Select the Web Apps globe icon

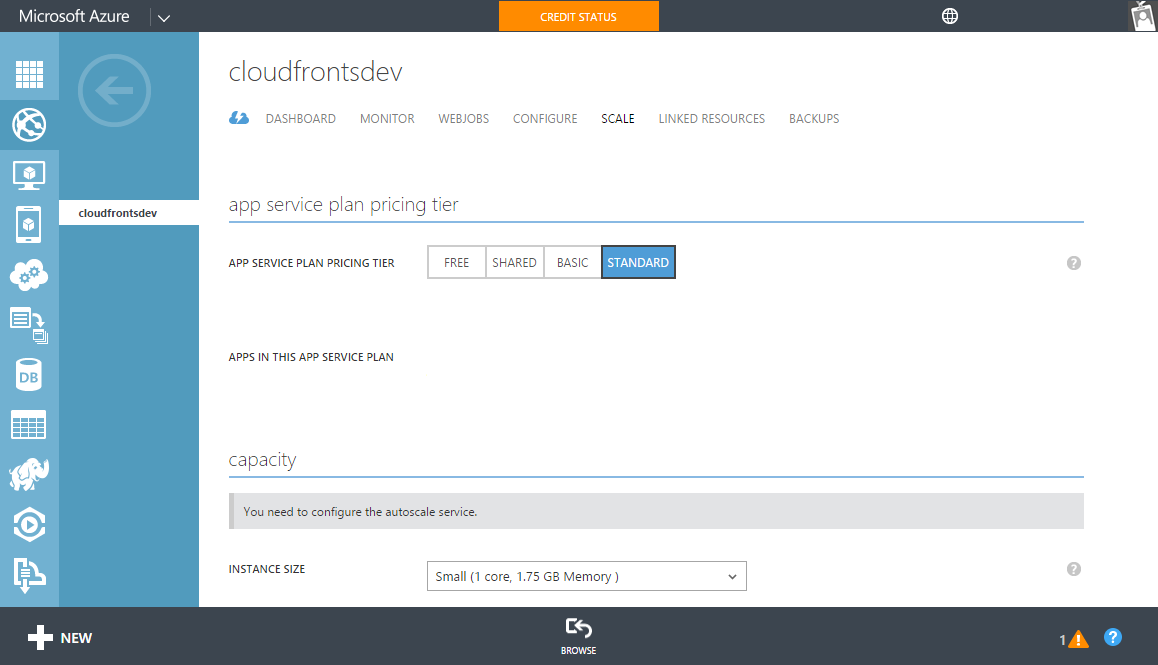point(29,125)
